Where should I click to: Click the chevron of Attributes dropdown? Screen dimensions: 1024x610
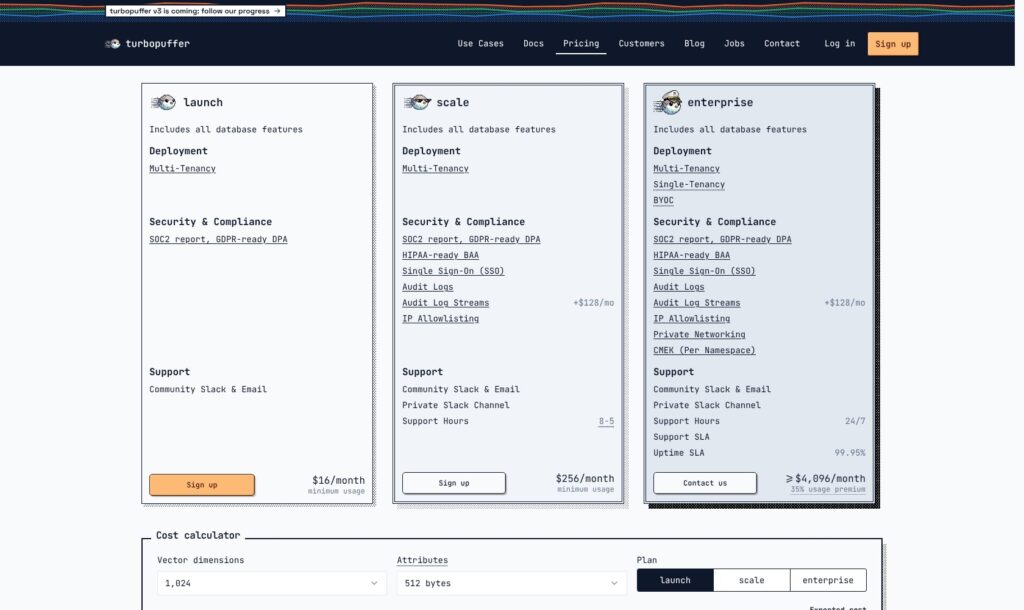tap(614, 583)
